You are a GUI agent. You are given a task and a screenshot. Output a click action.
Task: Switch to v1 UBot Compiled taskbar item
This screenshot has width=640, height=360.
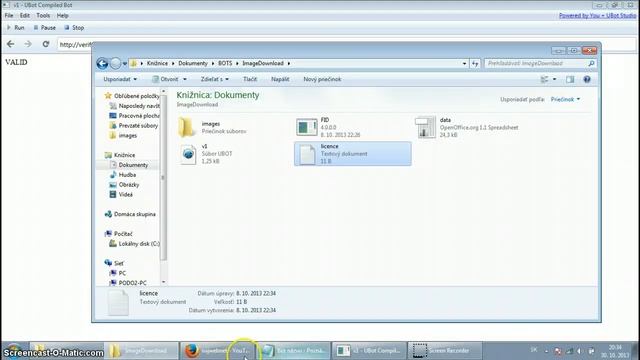click(369, 351)
